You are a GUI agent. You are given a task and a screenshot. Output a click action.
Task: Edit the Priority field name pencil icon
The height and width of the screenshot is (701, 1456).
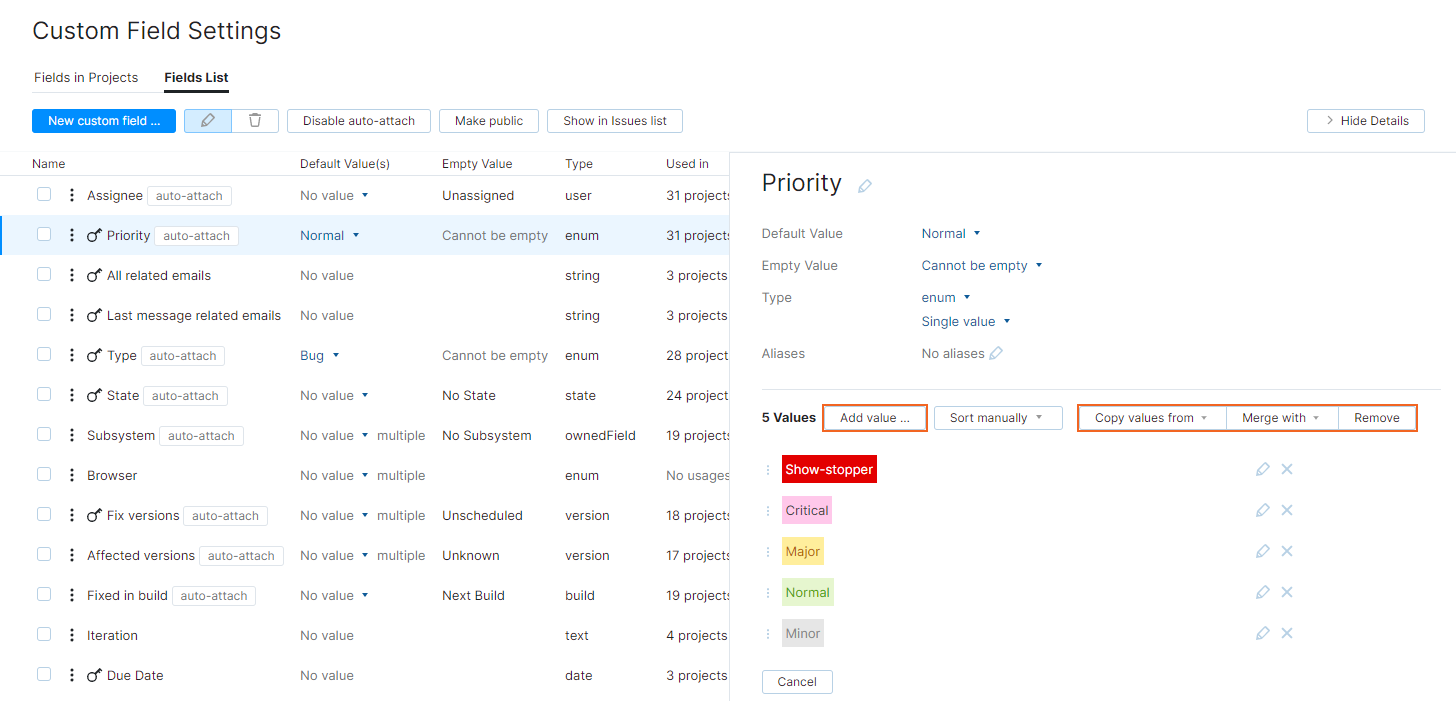[x=865, y=186]
